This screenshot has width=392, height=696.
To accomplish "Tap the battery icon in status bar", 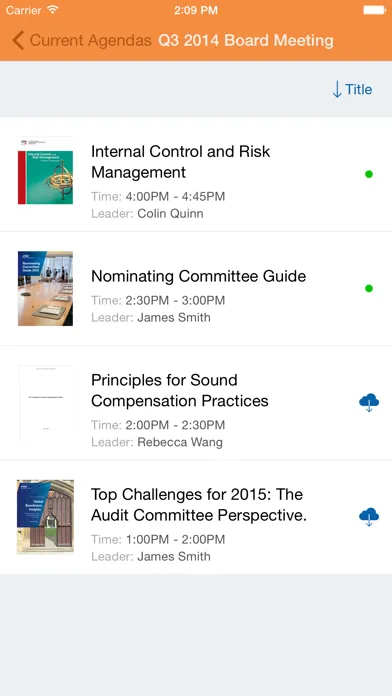I will click(x=374, y=10).
